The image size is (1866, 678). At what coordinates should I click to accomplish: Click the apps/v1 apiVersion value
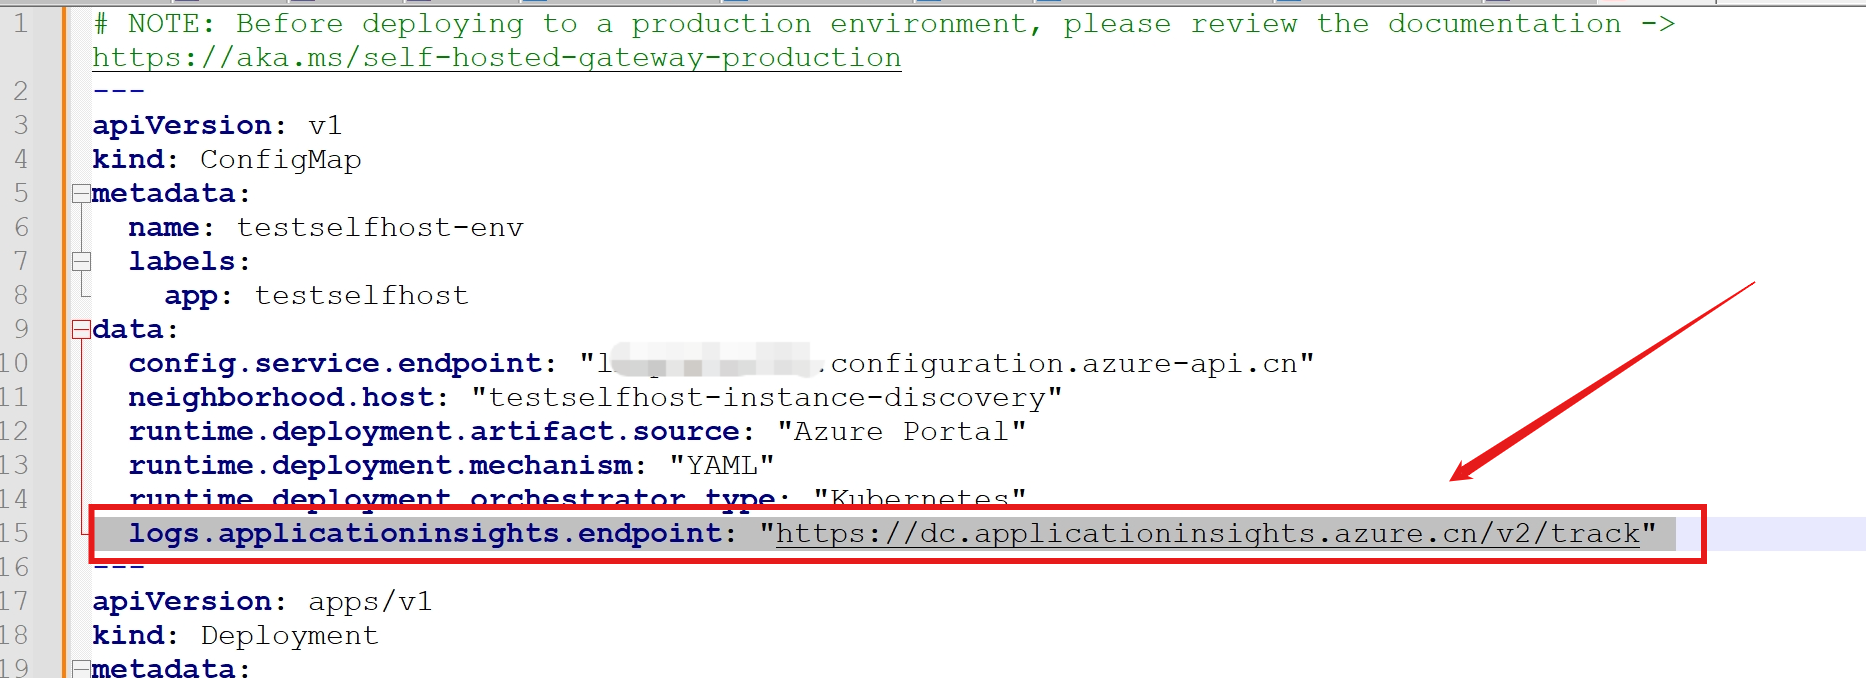pos(370,602)
